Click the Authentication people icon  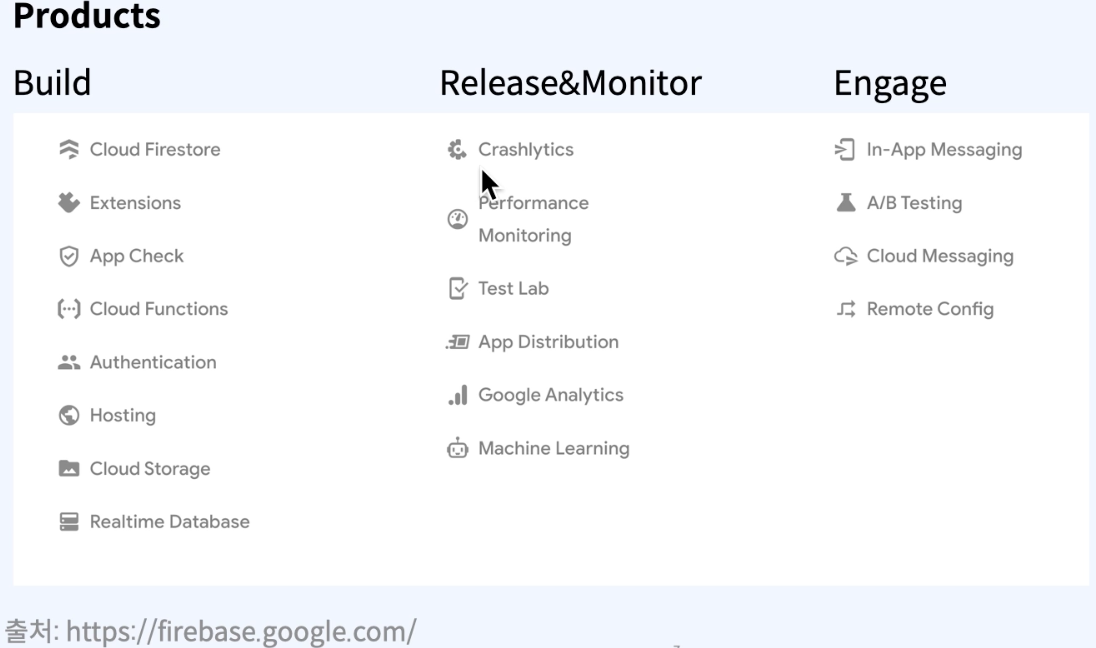click(68, 362)
